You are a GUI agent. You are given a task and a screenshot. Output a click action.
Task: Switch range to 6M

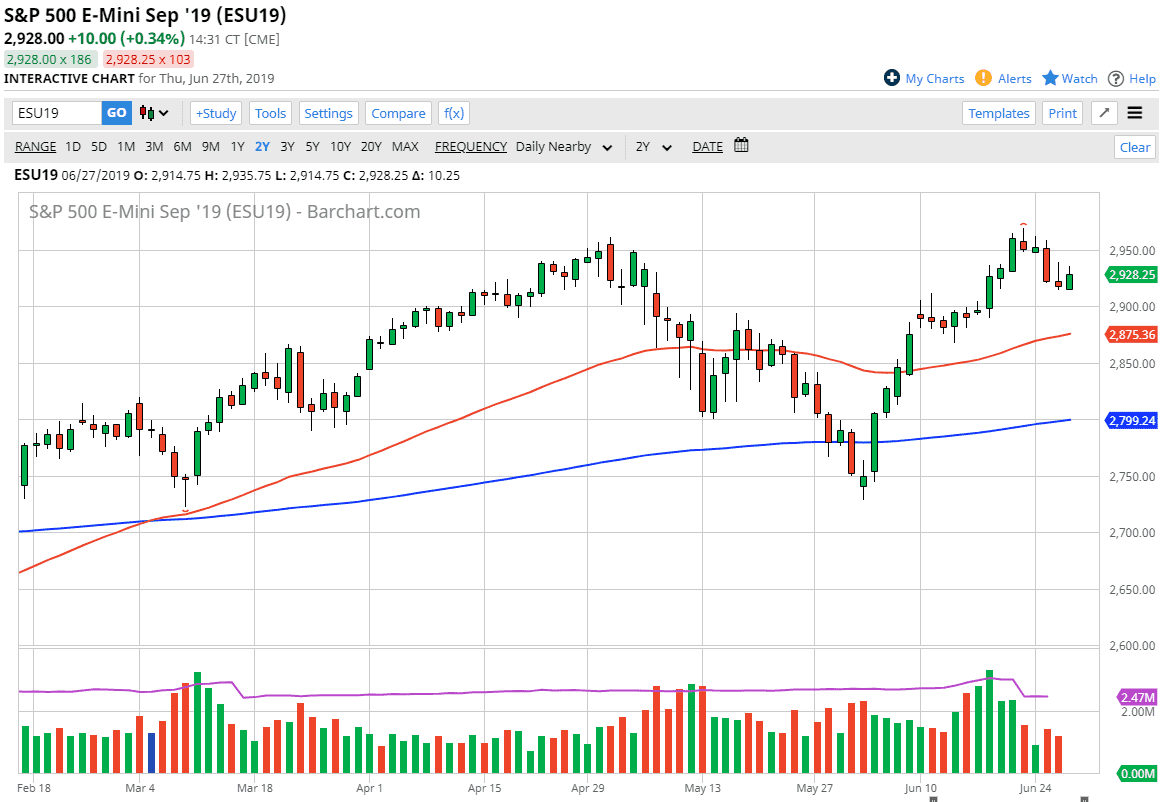pos(182,147)
